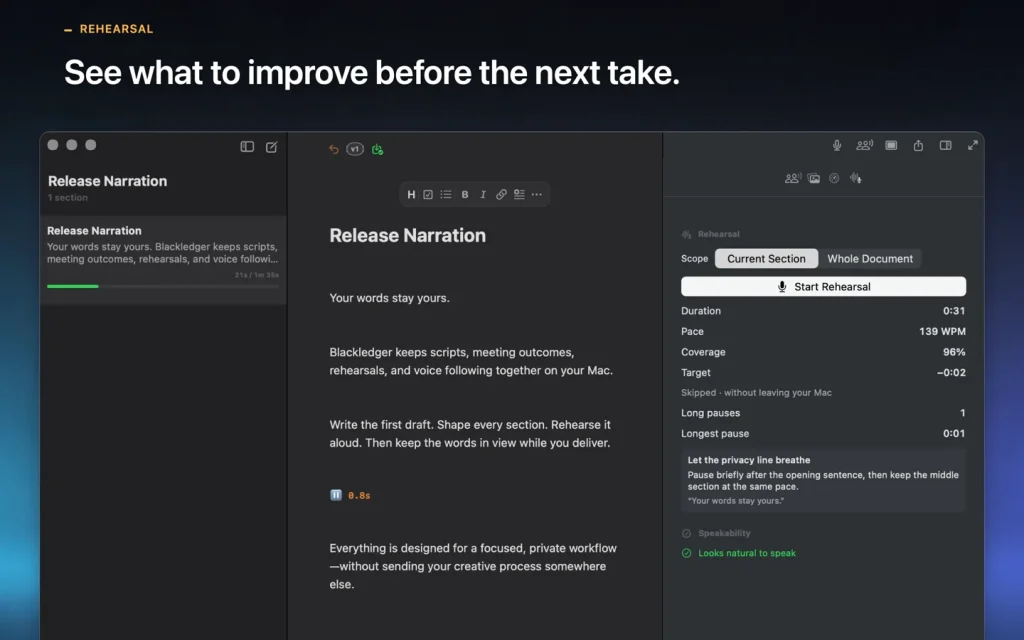Screen dimensions: 1024x640
Task: Toggle italic formatting
Action: 483,195
